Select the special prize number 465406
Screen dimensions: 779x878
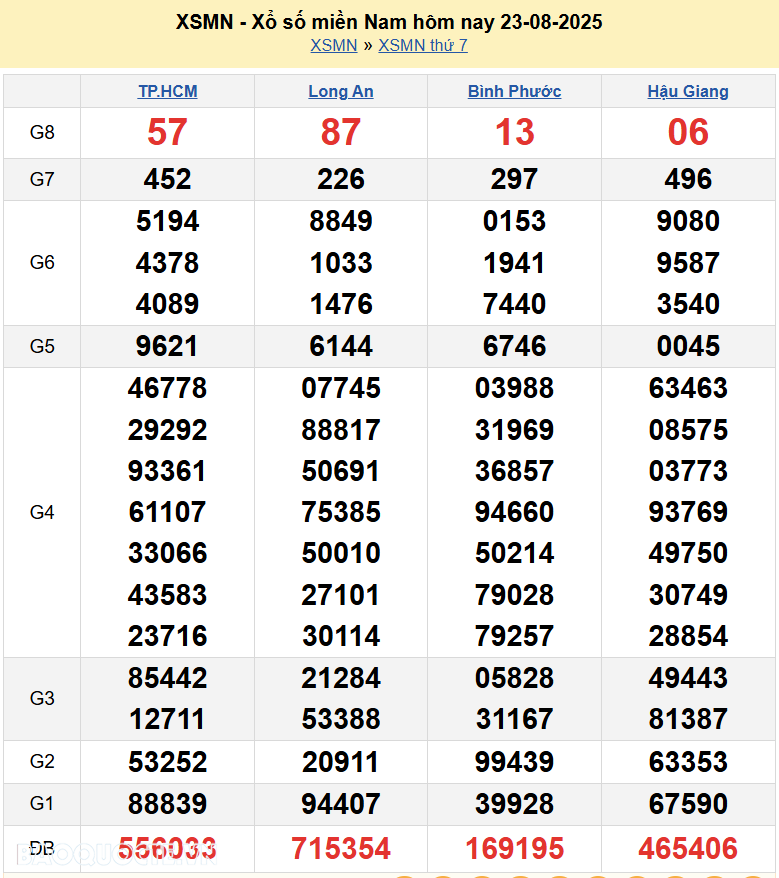(x=688, y=849)
